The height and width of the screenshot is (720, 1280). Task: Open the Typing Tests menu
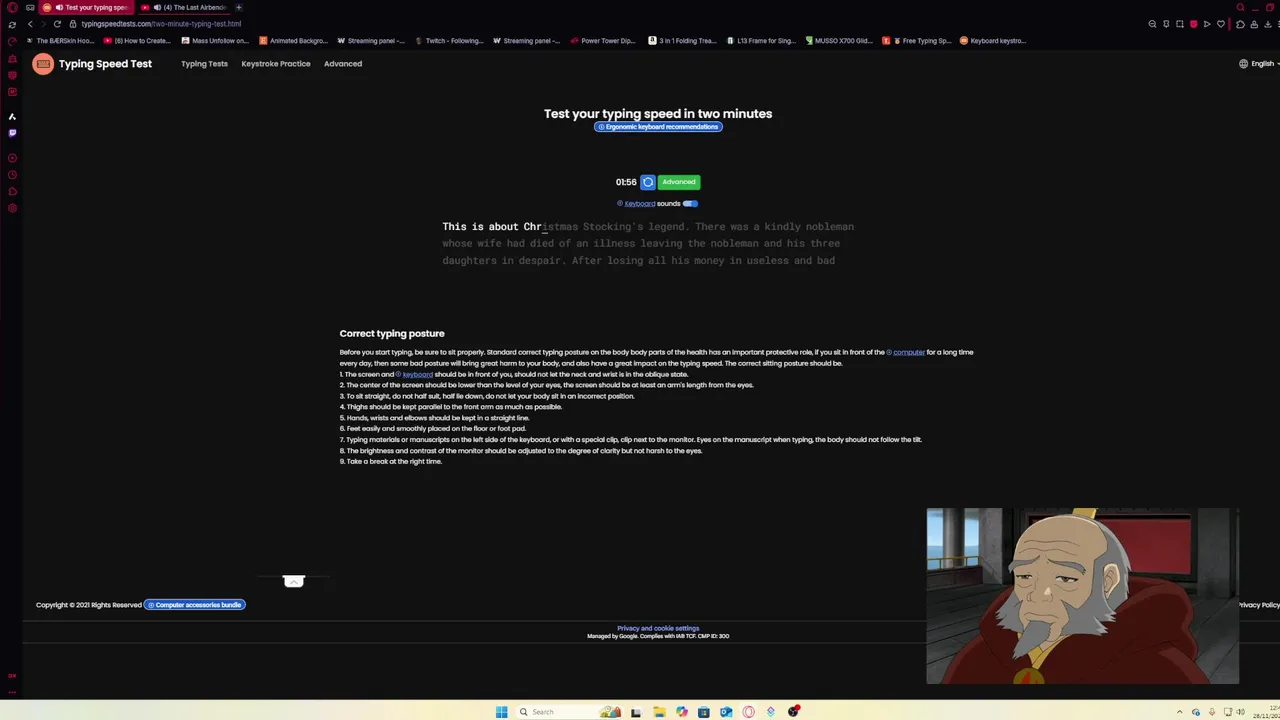point(204,64)
